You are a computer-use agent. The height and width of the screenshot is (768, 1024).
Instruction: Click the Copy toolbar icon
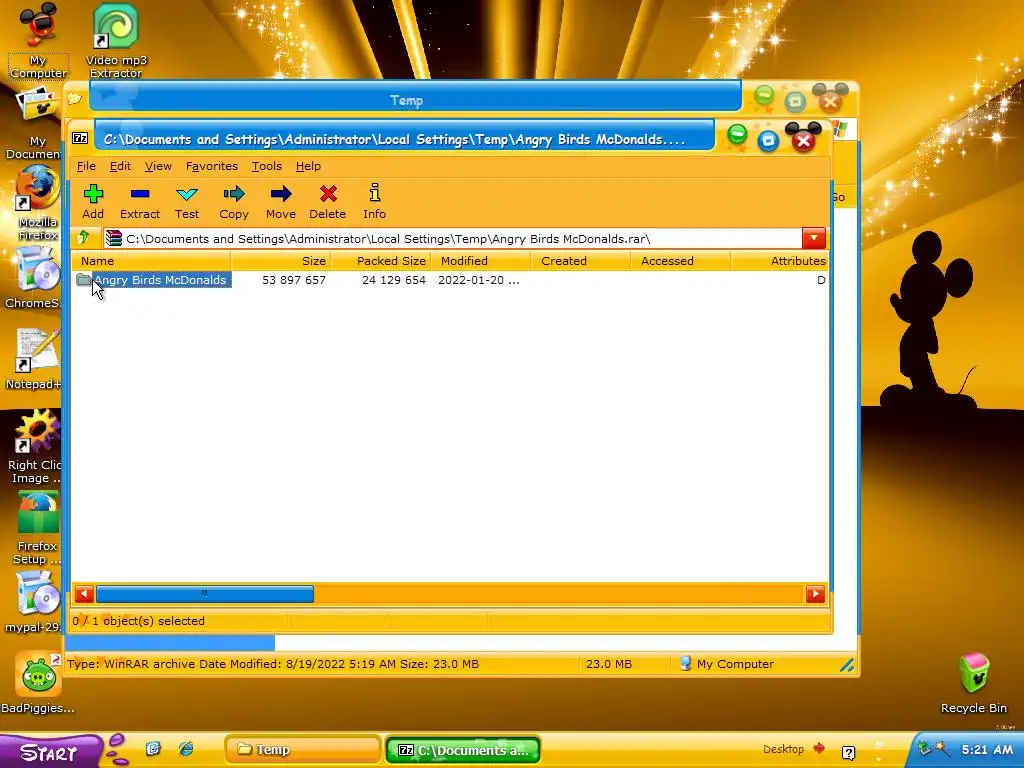(x=234, y=201)
